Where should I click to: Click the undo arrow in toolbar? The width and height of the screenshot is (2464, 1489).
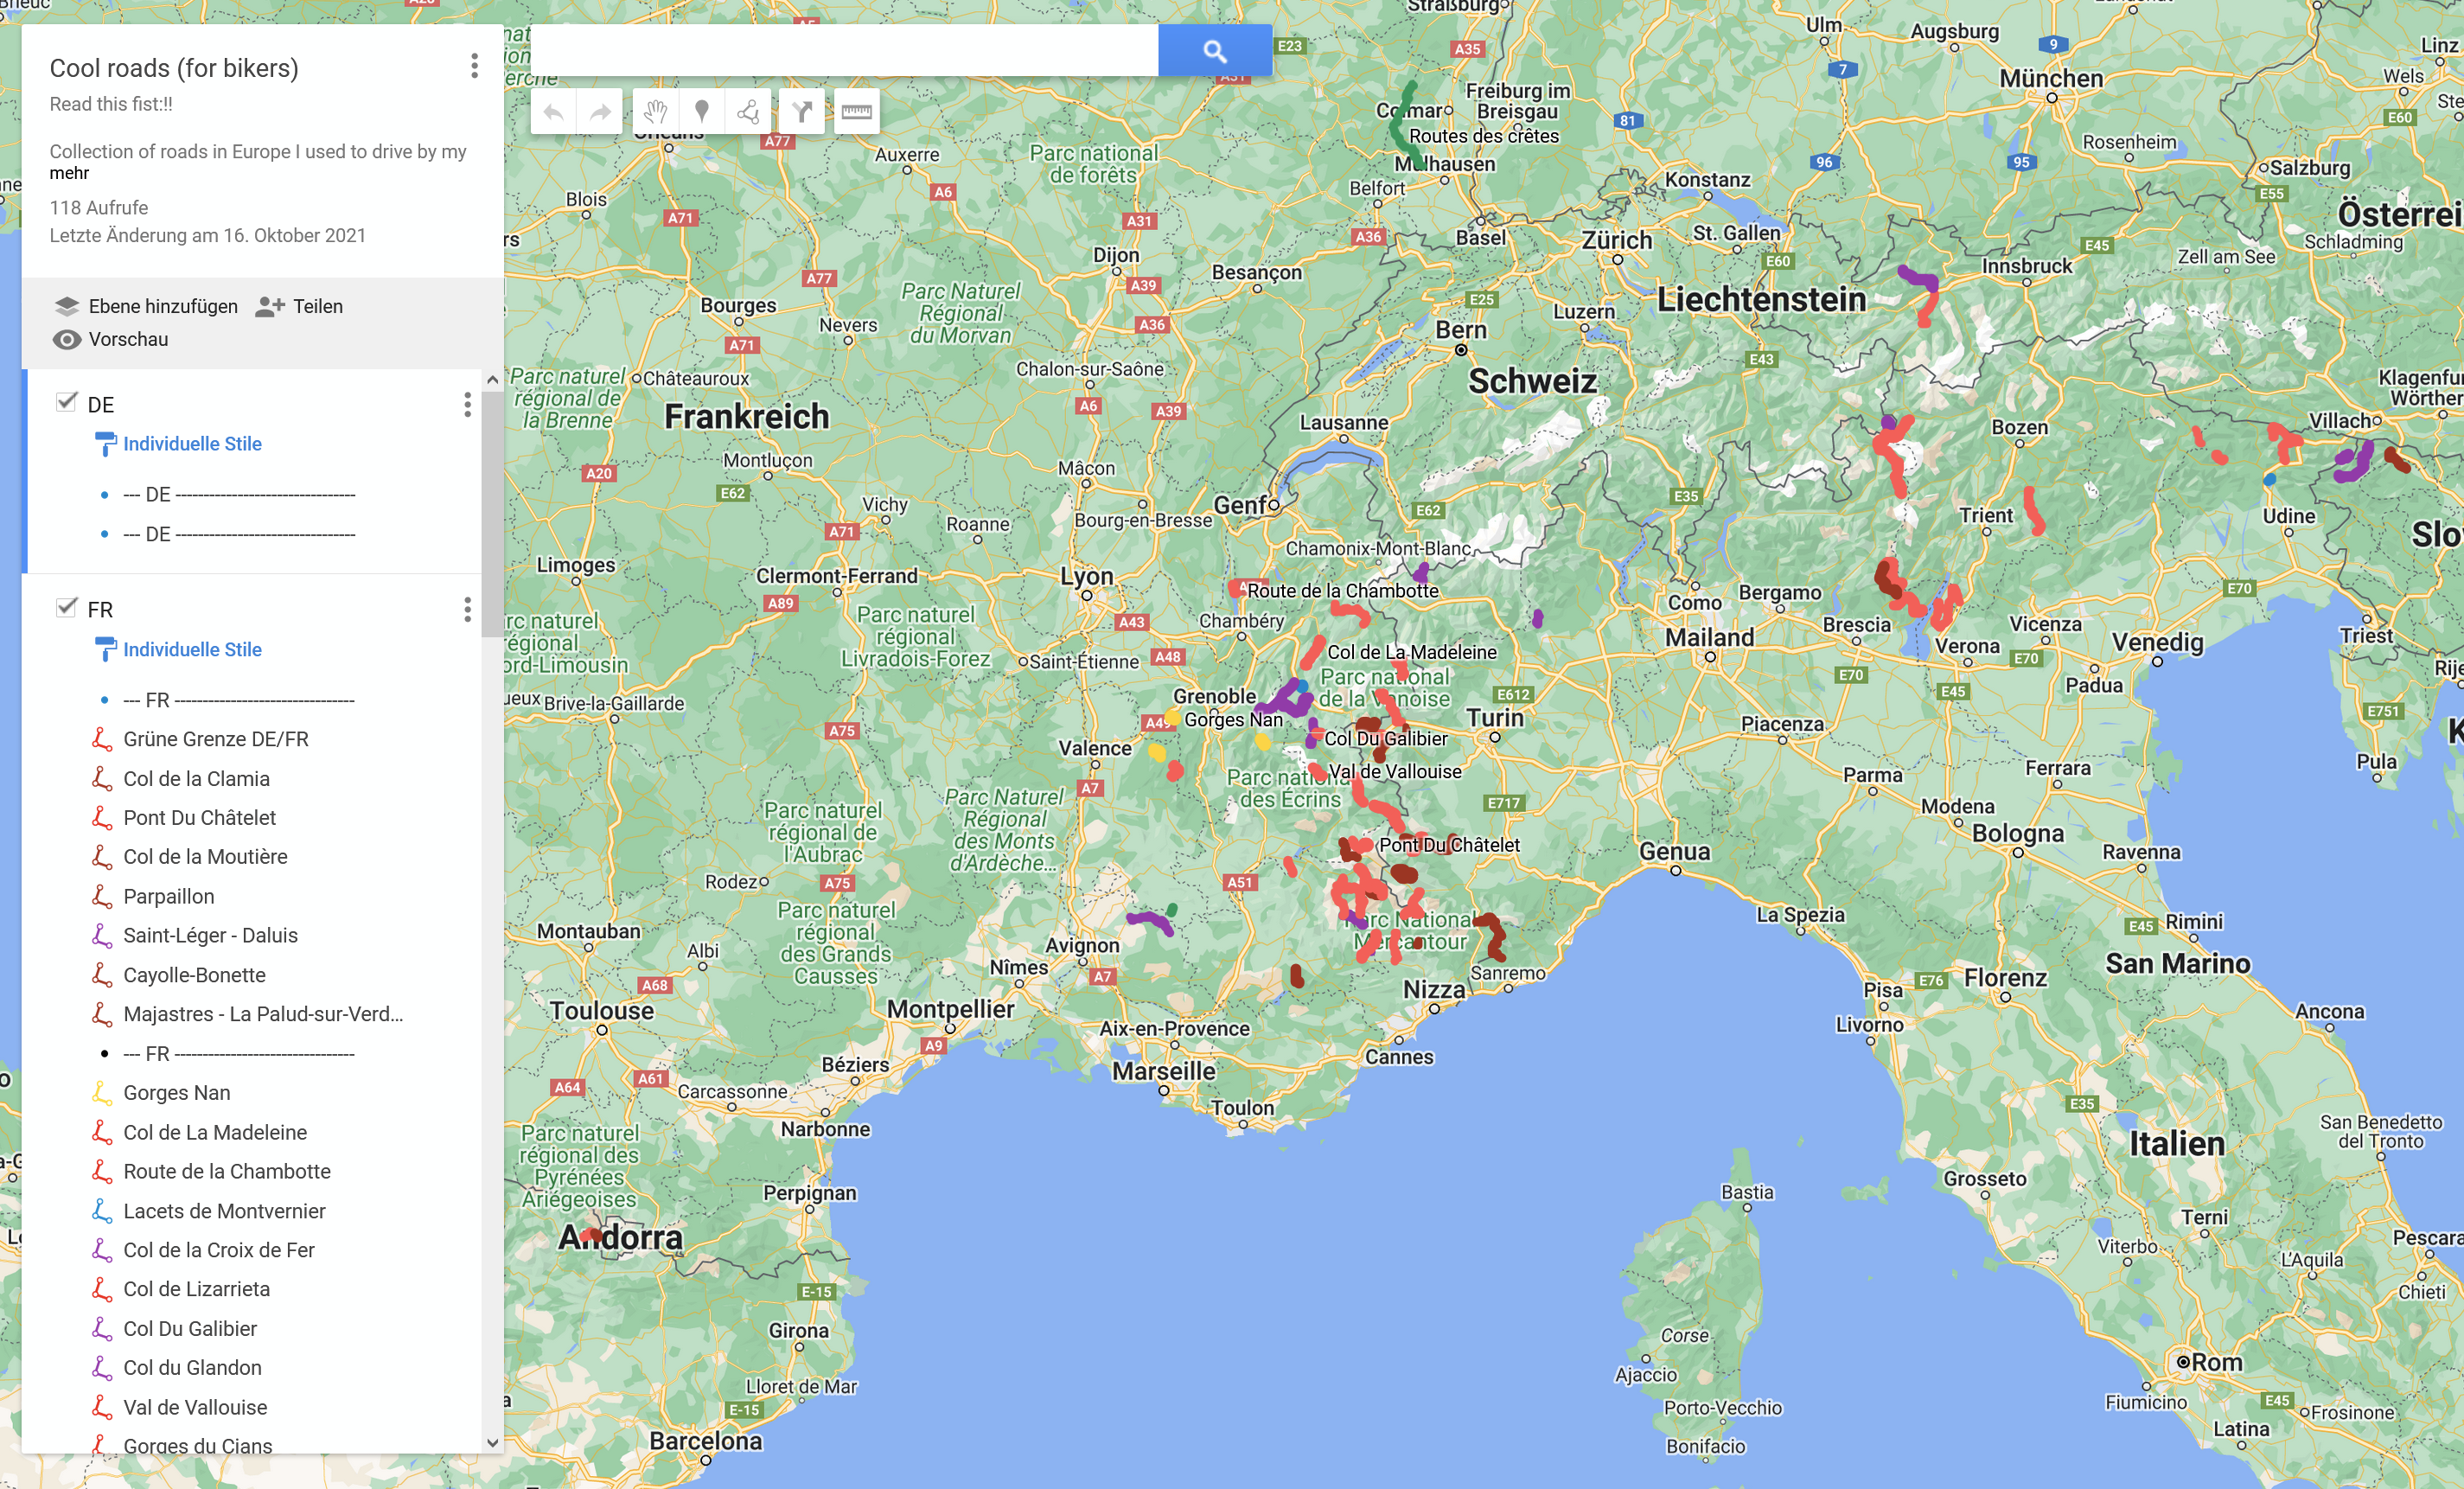(x=553, y=112)
